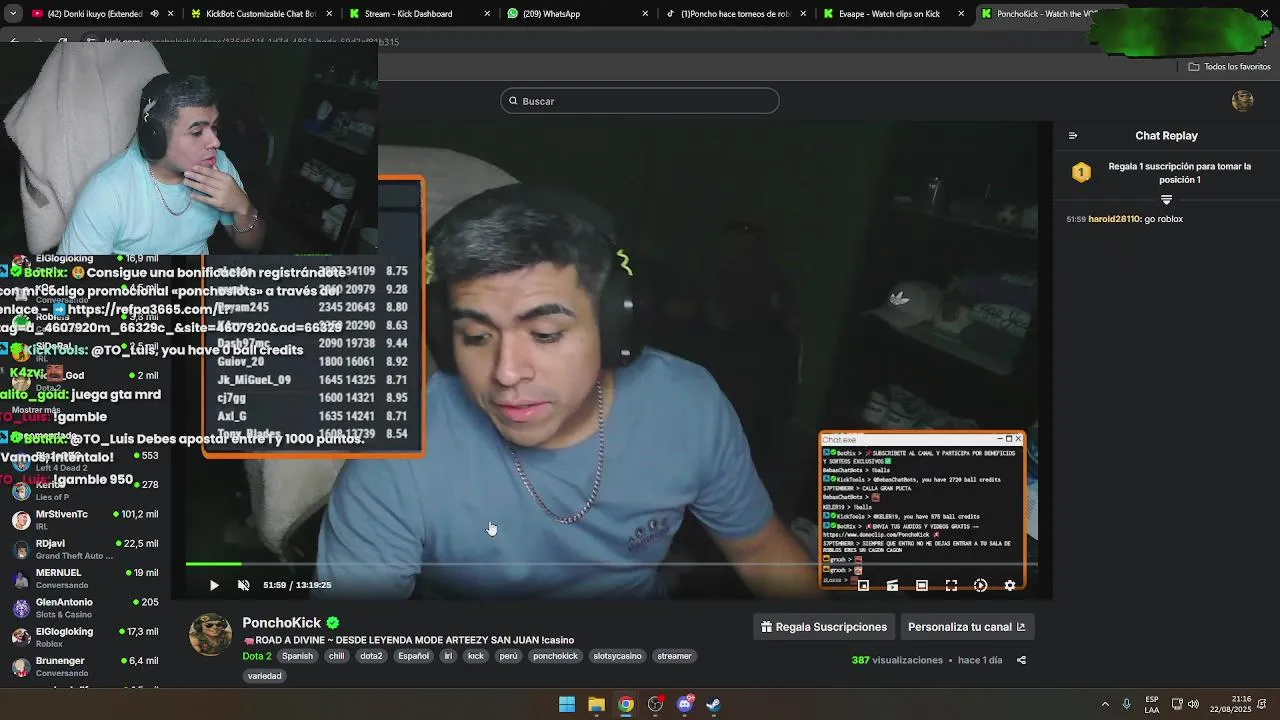
Task: Open the system volume control
Action: pyautogui.click(x=1193, y=704)
